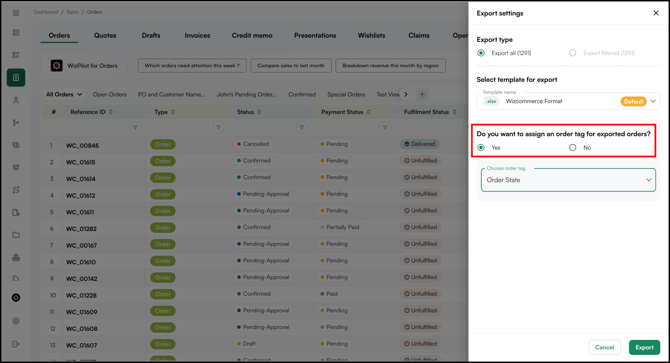Screen dimensions: 670x363
Task: Open the hamburger menu in the sidebar
Action: 16,13
